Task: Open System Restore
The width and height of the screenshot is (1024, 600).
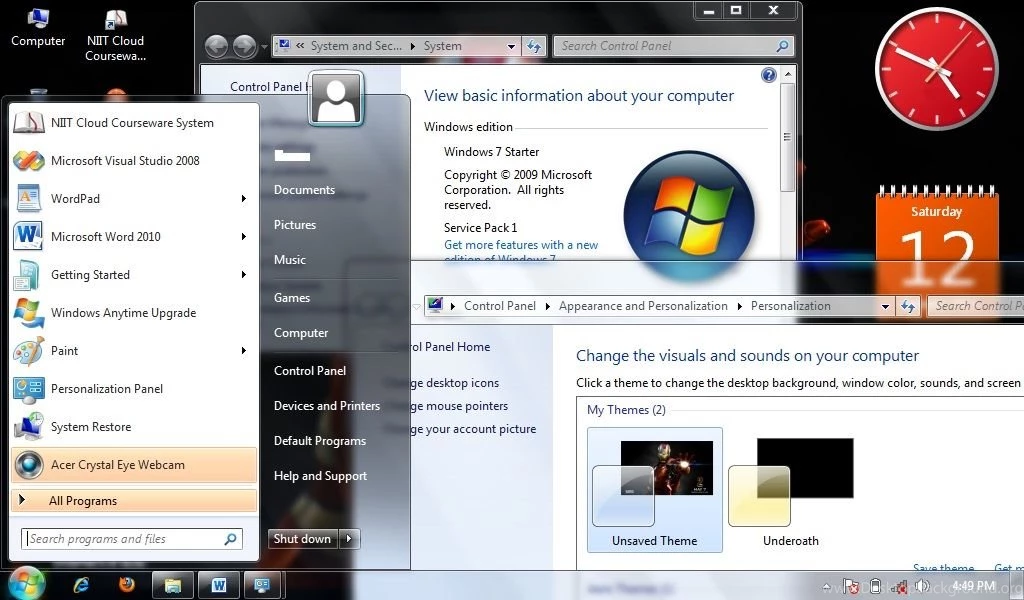Action: pos(134,426)
